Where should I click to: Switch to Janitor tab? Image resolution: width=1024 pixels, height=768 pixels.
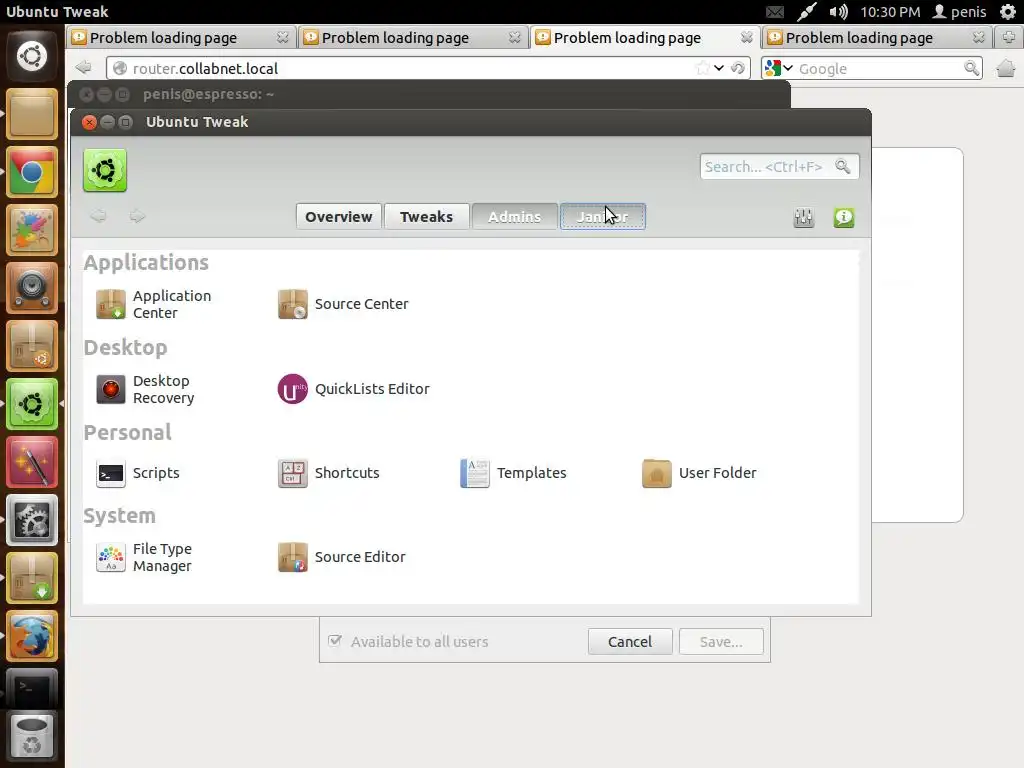tap(603, 217)
